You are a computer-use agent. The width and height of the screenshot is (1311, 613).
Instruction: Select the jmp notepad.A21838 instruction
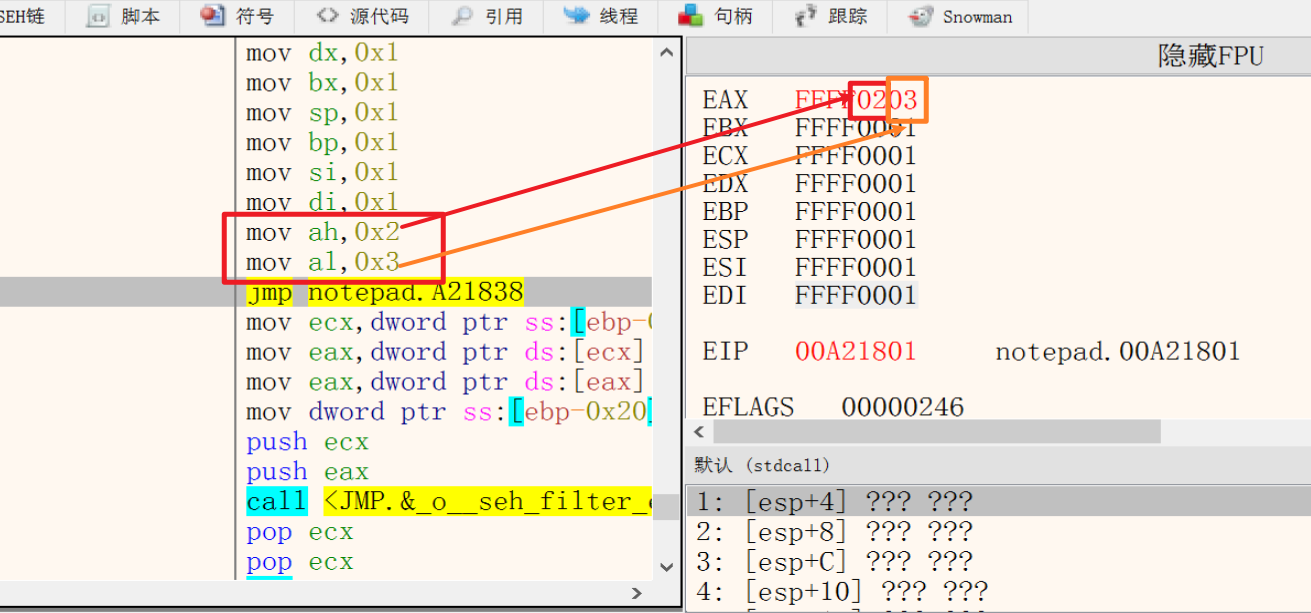(384, 292)
